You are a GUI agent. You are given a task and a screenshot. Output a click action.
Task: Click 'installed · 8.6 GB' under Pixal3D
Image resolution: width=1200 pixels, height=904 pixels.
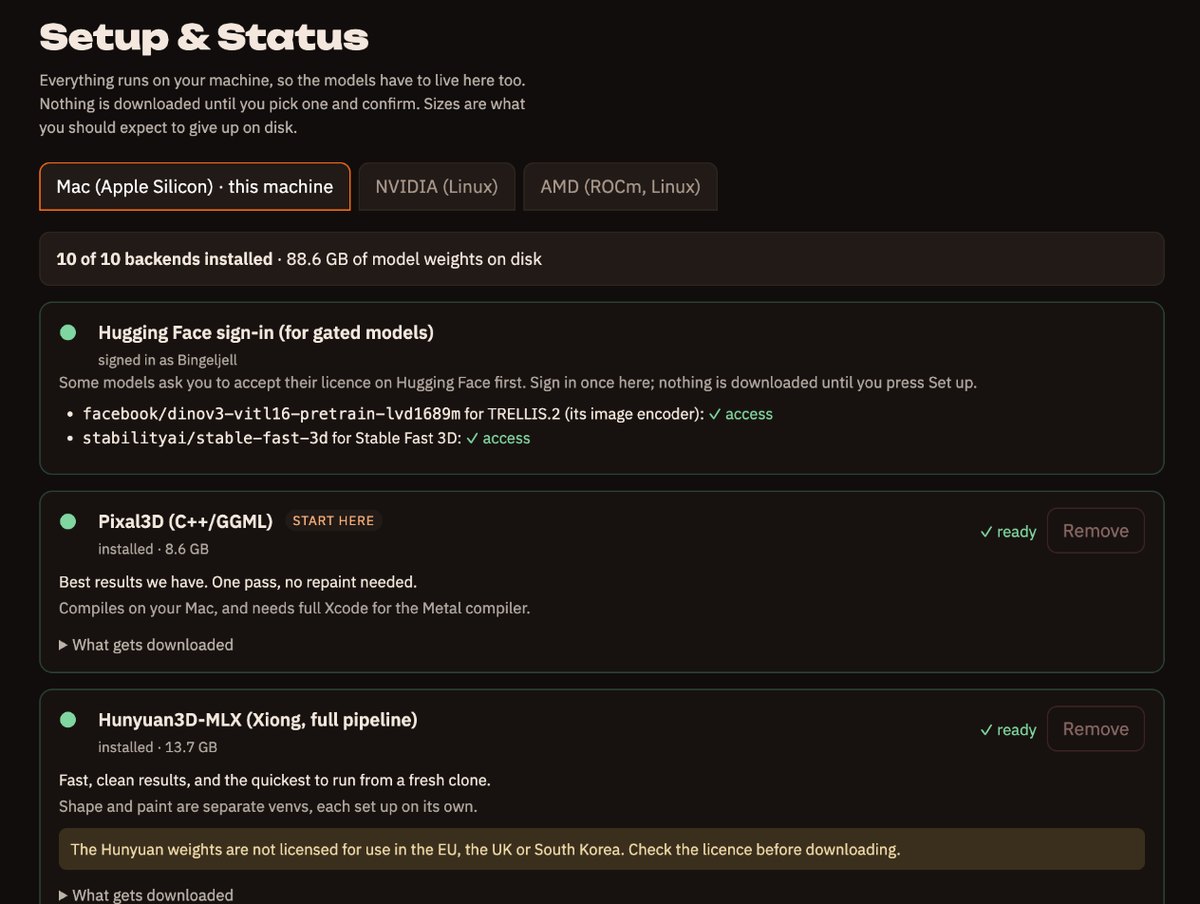coord(153,549)
